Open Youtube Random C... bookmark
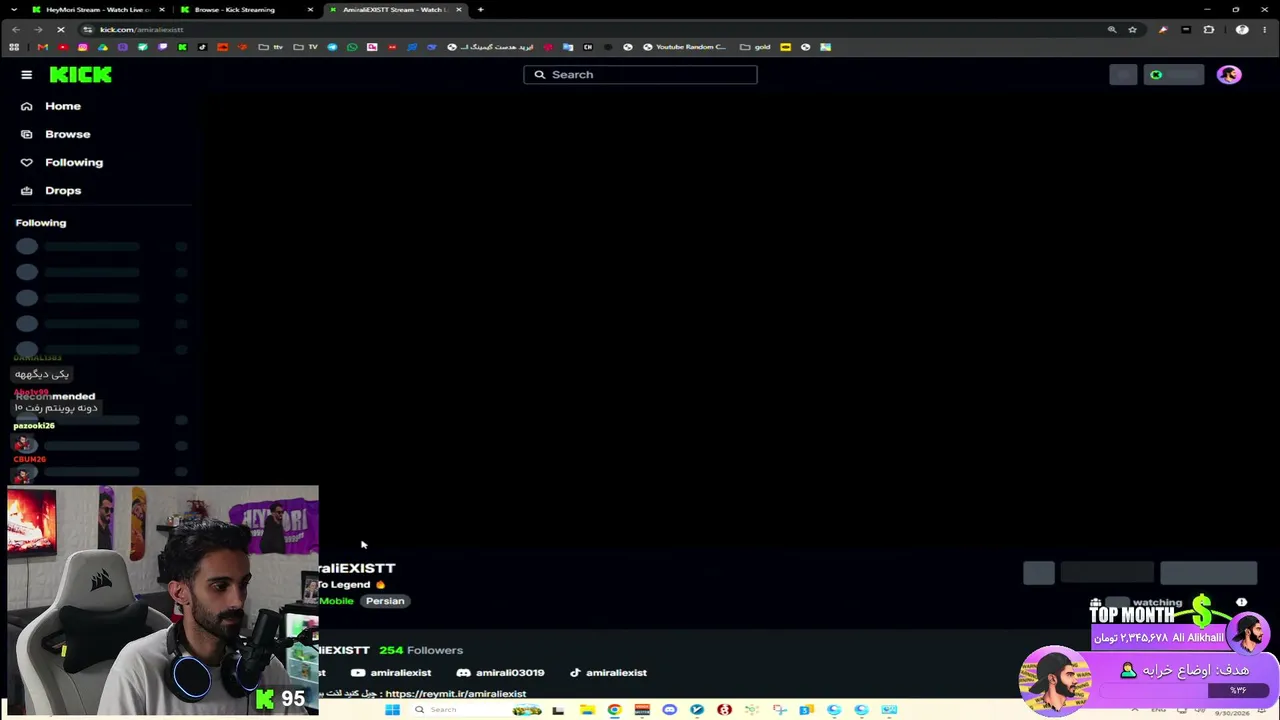Image resolution: width=1280 pixels, height=720 pixels. click(x=685, y=47)
